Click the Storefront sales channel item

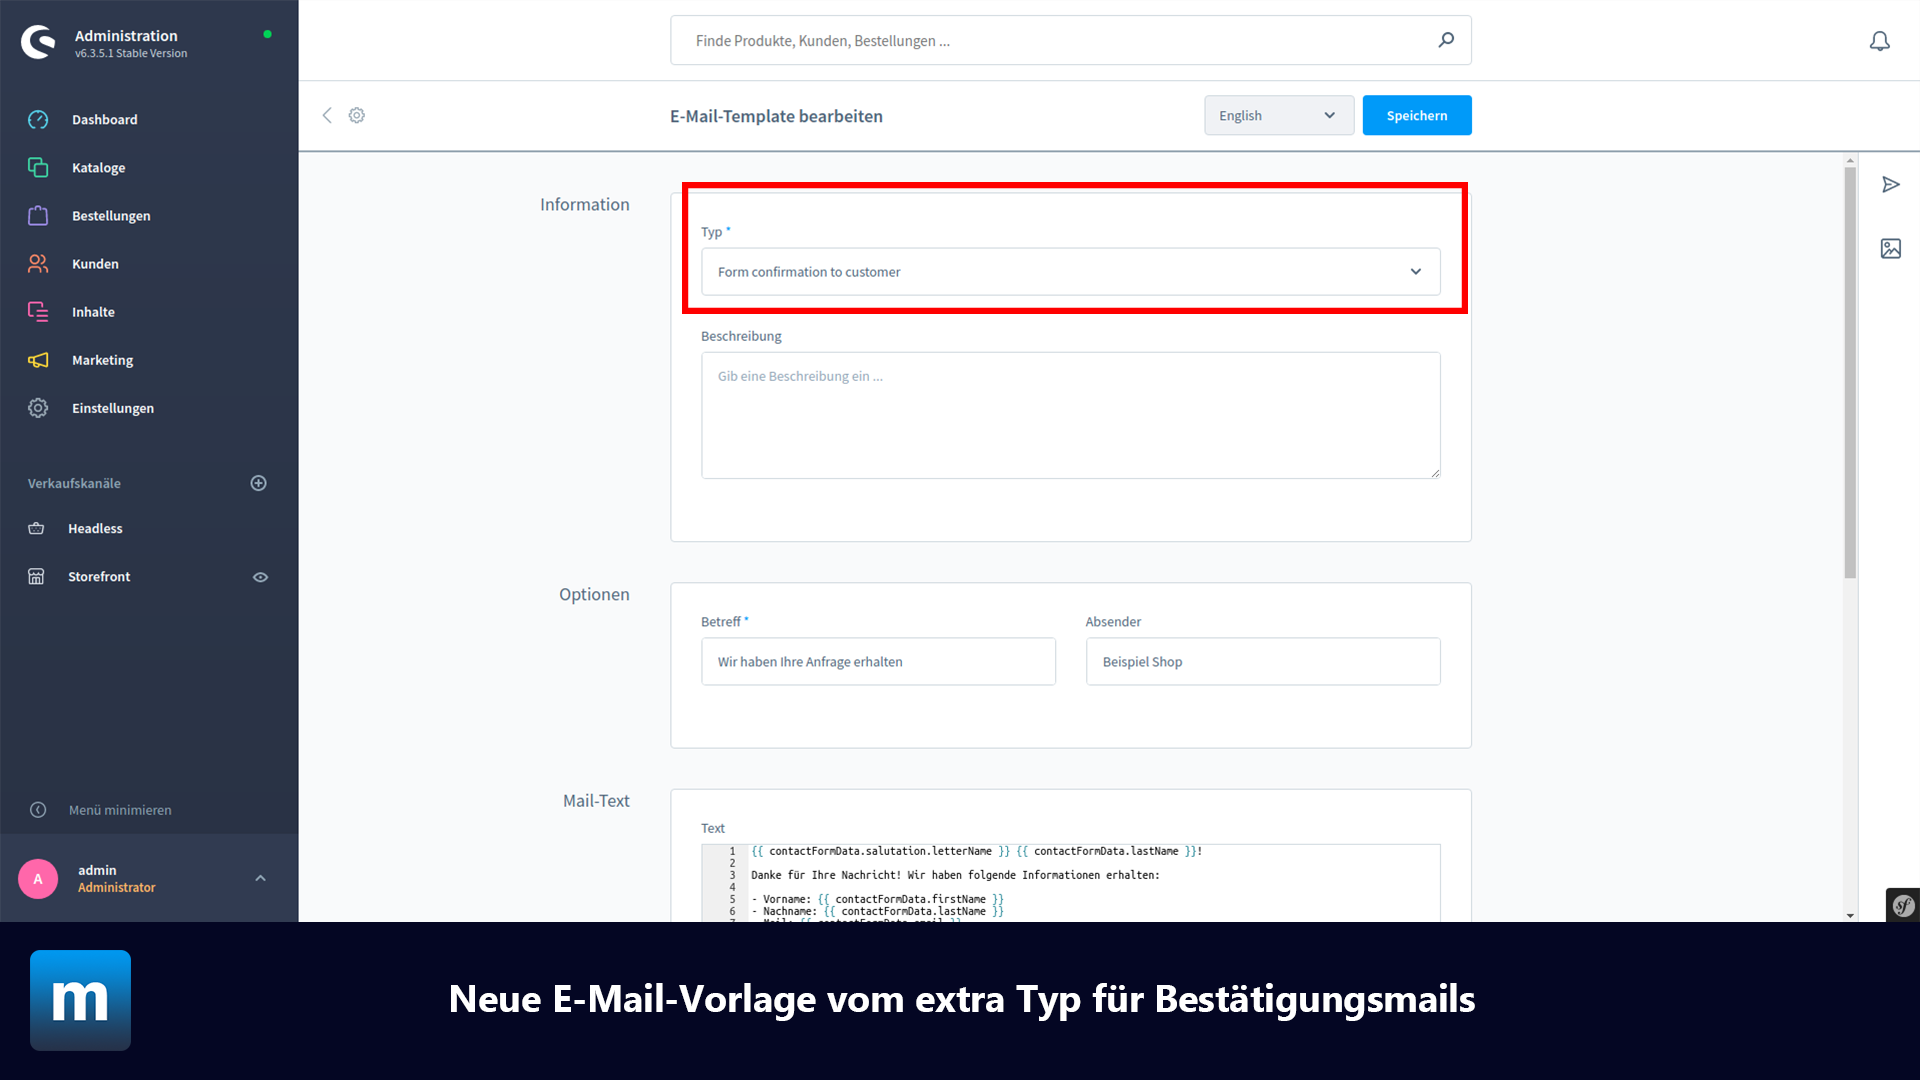99,576
